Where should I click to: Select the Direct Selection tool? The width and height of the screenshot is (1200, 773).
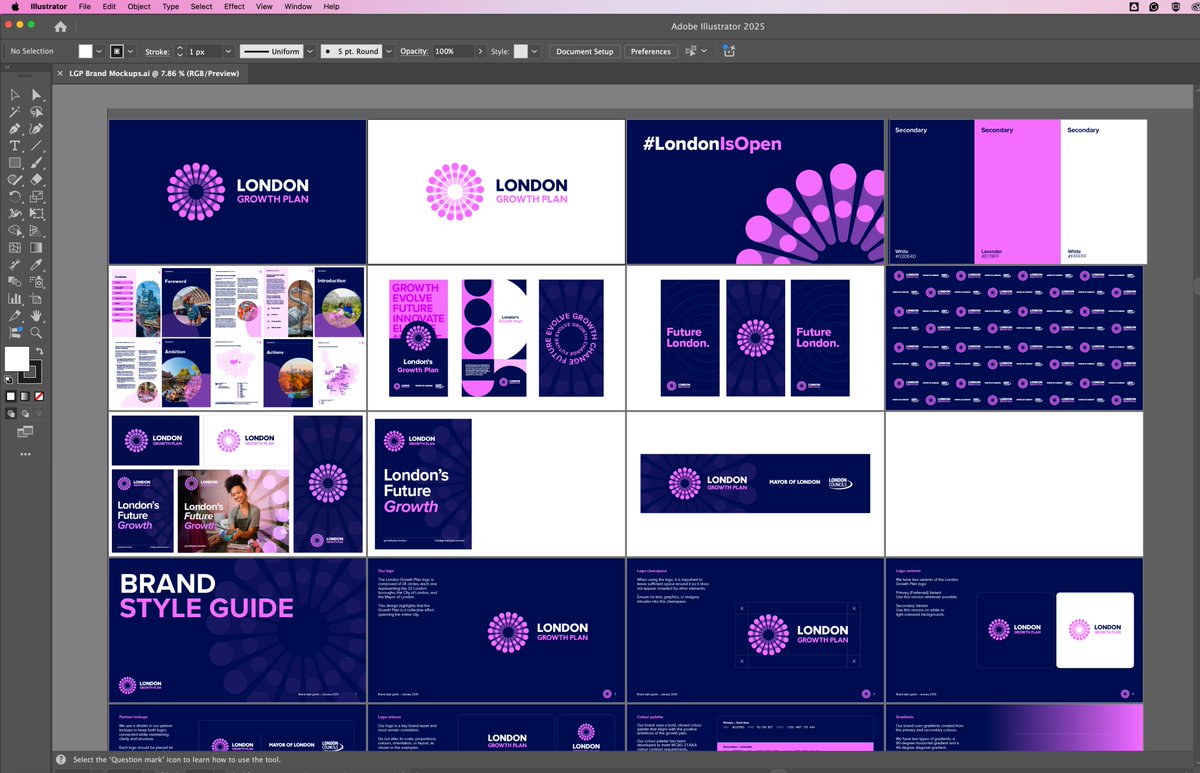tap(37, 95)
